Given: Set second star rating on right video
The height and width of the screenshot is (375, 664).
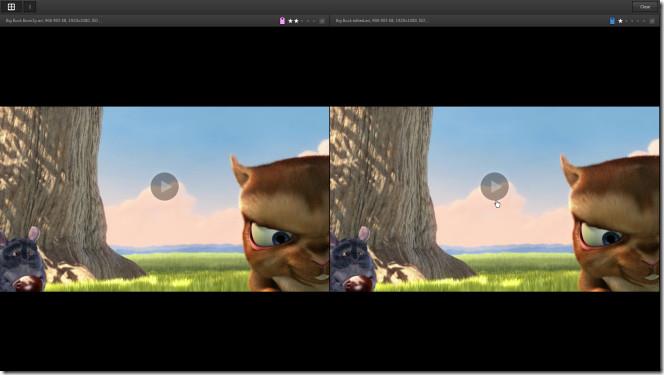Looking at the screenshot, I should click(x=626, y=21).
